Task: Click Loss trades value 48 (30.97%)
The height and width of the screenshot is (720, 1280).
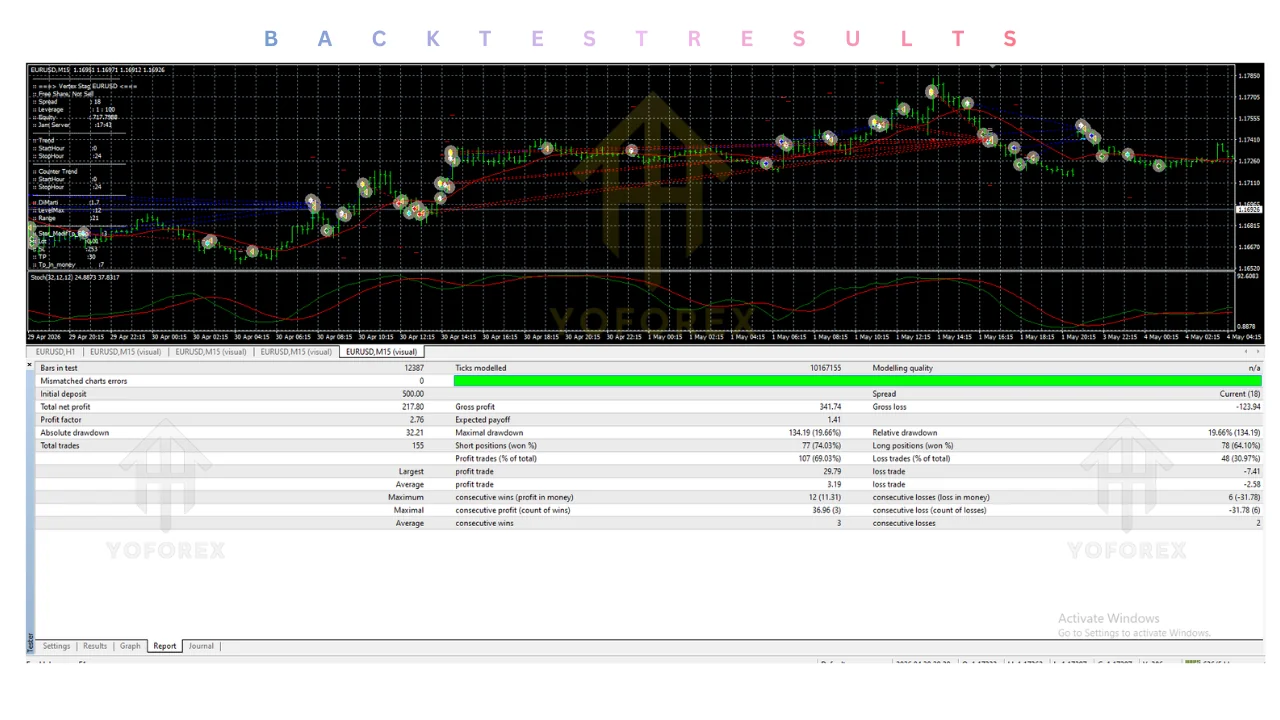Action: (1240, 459)
